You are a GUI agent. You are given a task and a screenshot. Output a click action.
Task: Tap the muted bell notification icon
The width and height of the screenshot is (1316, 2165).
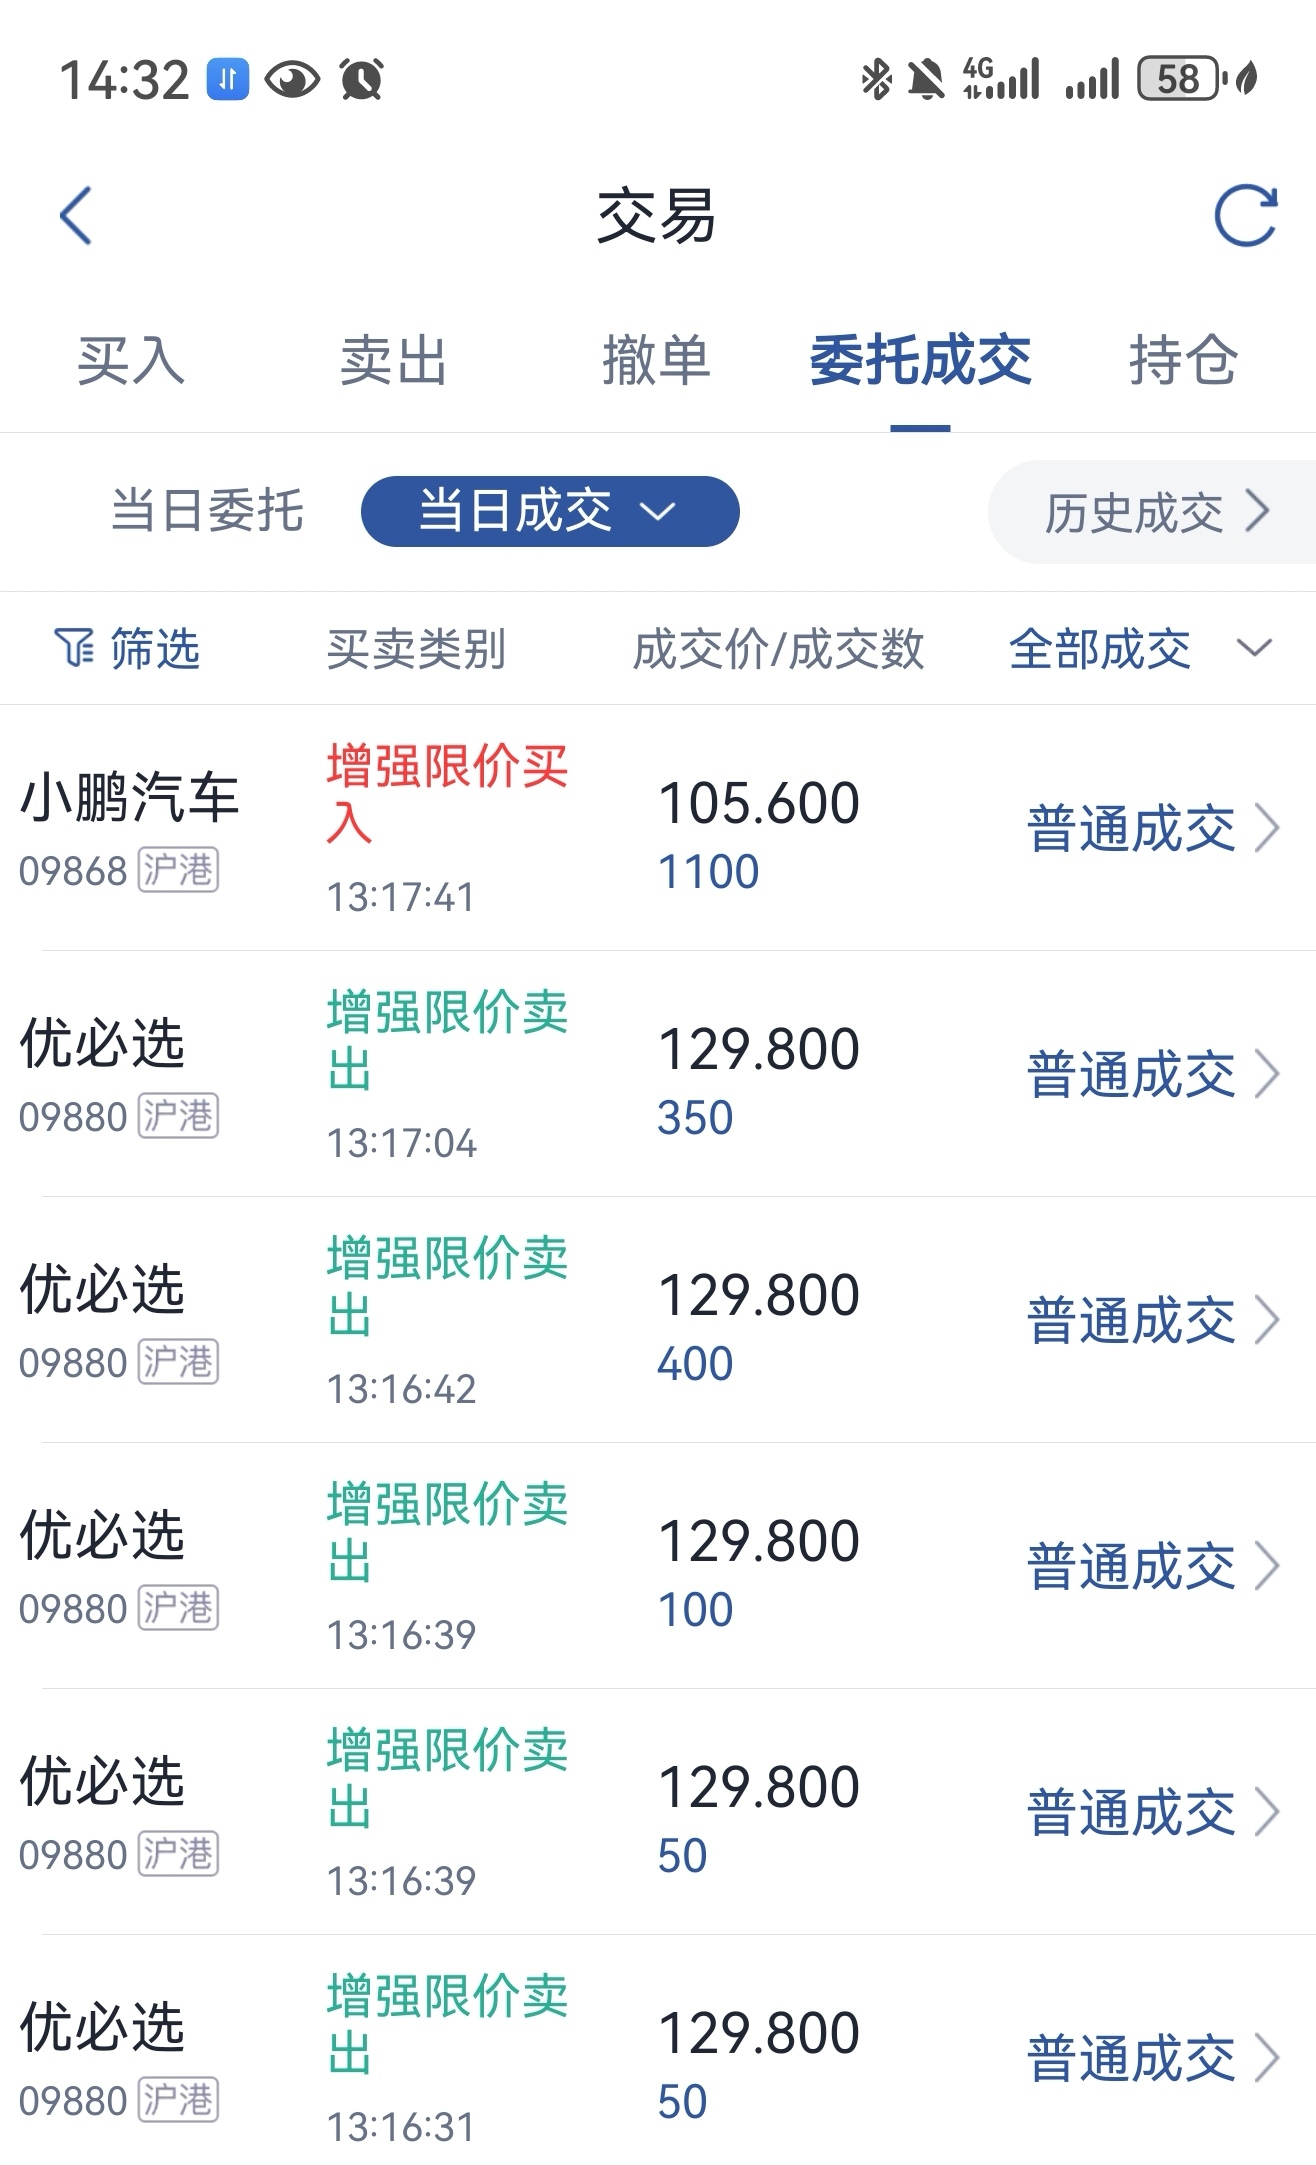(x=926, y=79)
